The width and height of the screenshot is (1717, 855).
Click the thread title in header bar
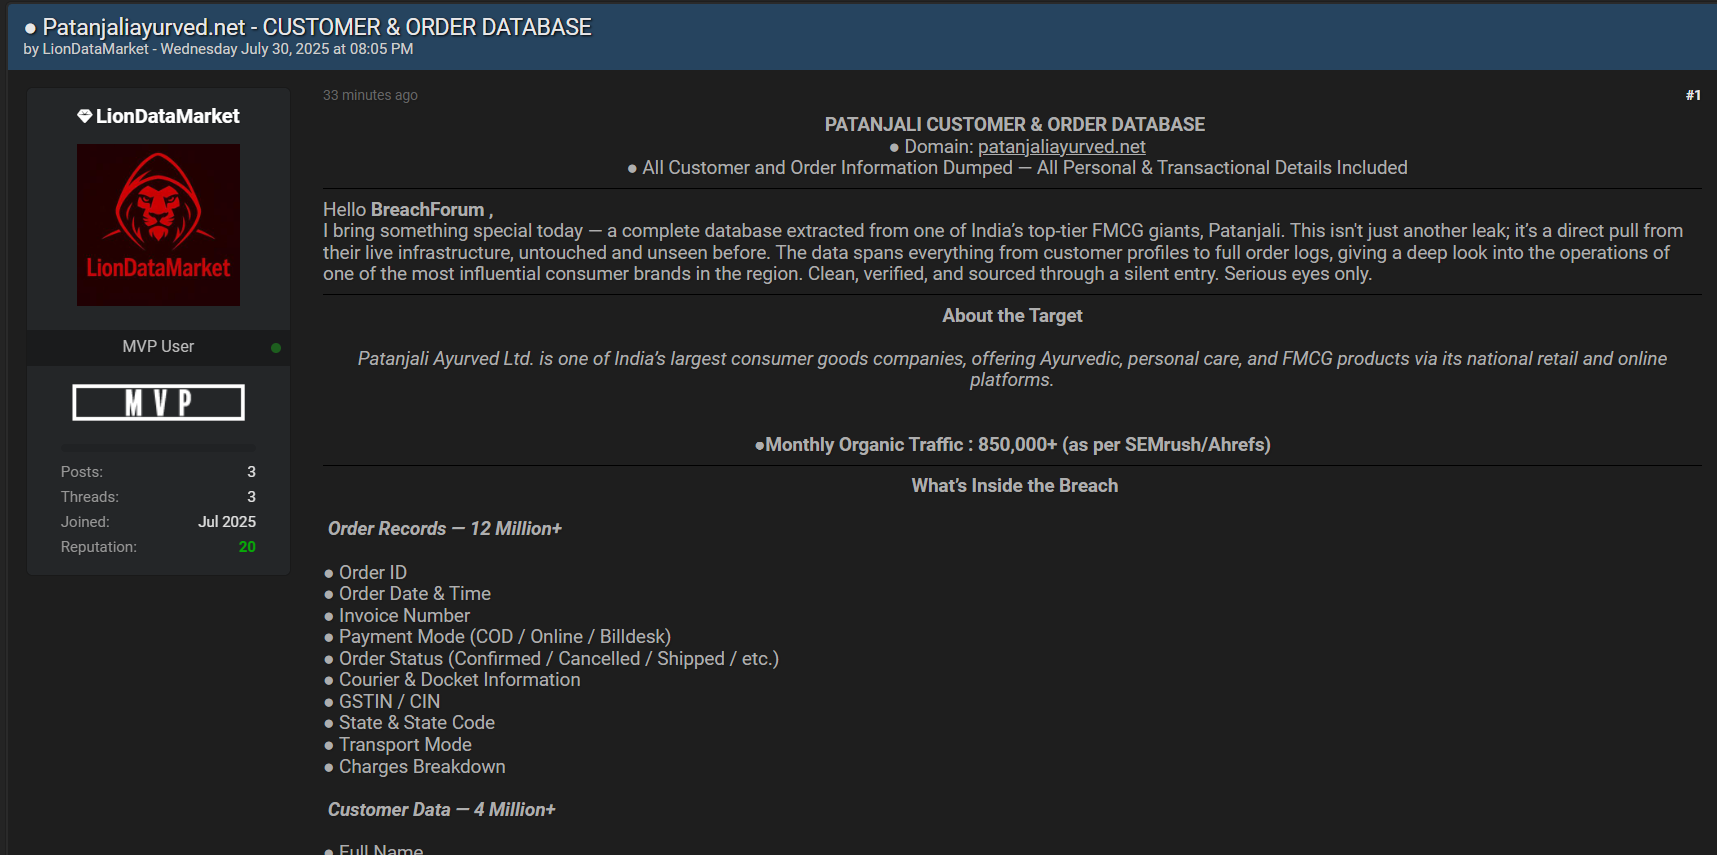(x=317, y=27)
